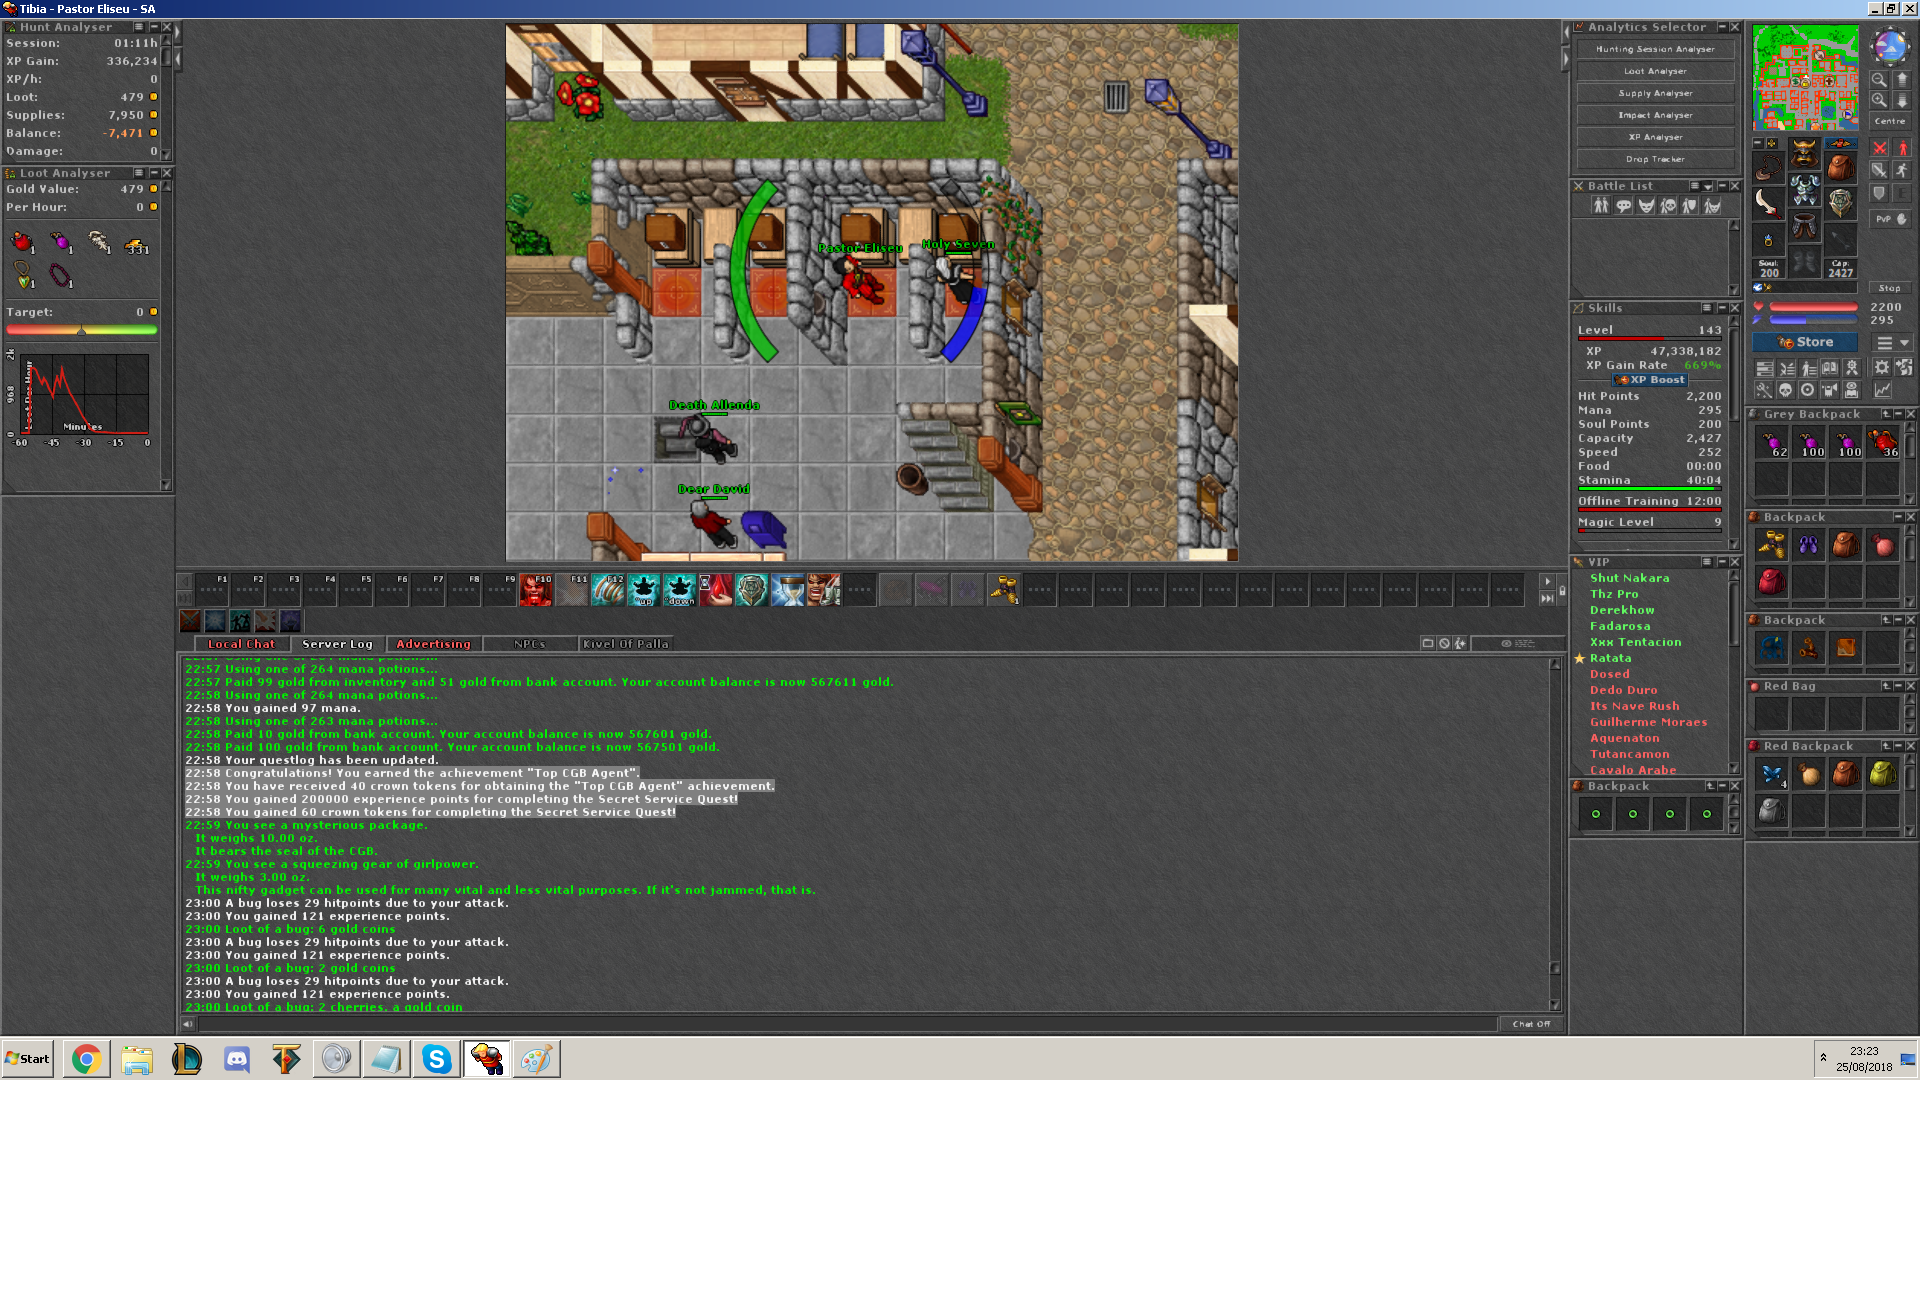Enable follow mode with the running-man icon
Screen dimensions: 1920x1294
tap(1903, 168)
